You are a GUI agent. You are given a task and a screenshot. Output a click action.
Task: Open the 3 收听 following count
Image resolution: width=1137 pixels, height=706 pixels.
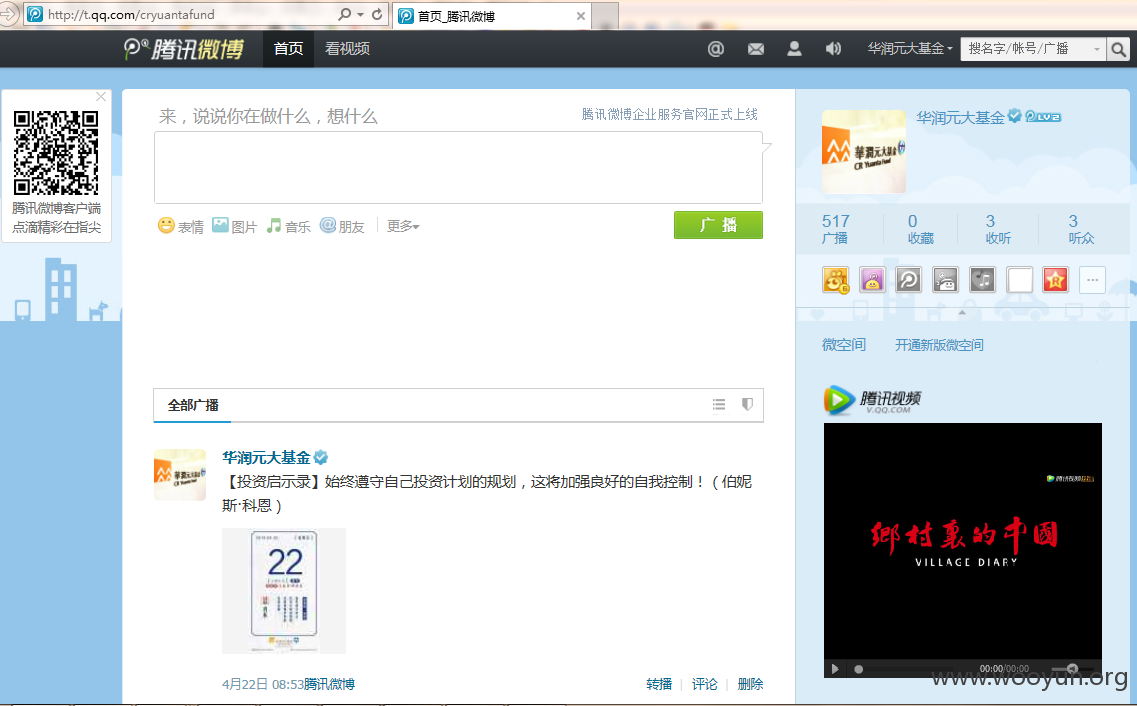click(998, 228)
